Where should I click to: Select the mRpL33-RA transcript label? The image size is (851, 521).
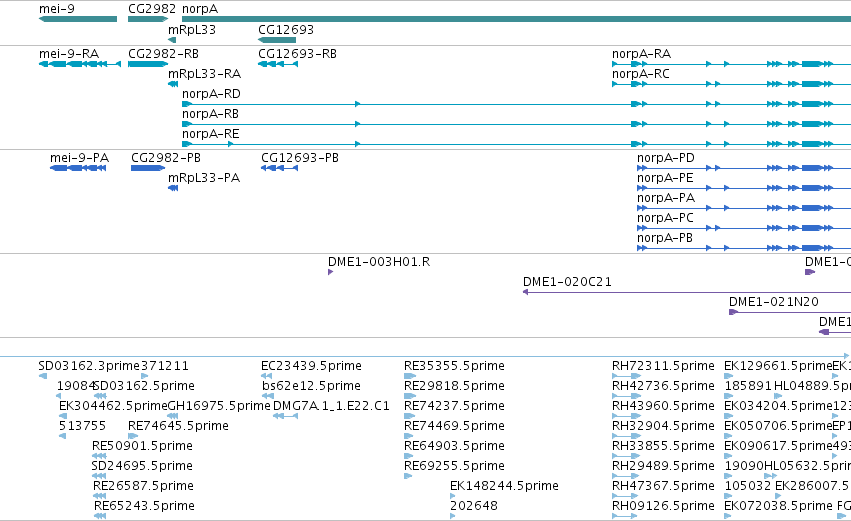tap(204, 74)
